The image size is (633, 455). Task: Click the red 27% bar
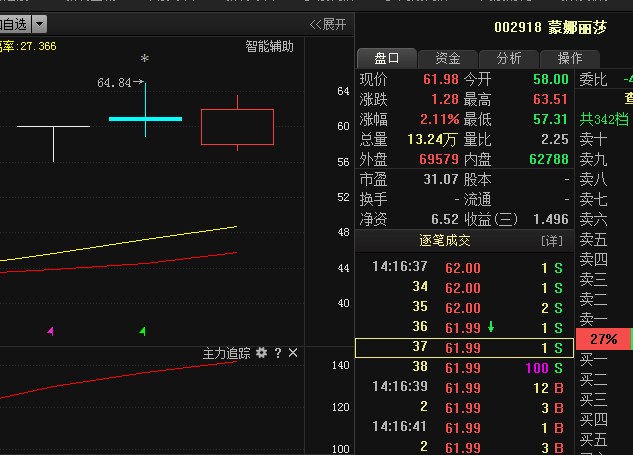(x=603, y=339)
